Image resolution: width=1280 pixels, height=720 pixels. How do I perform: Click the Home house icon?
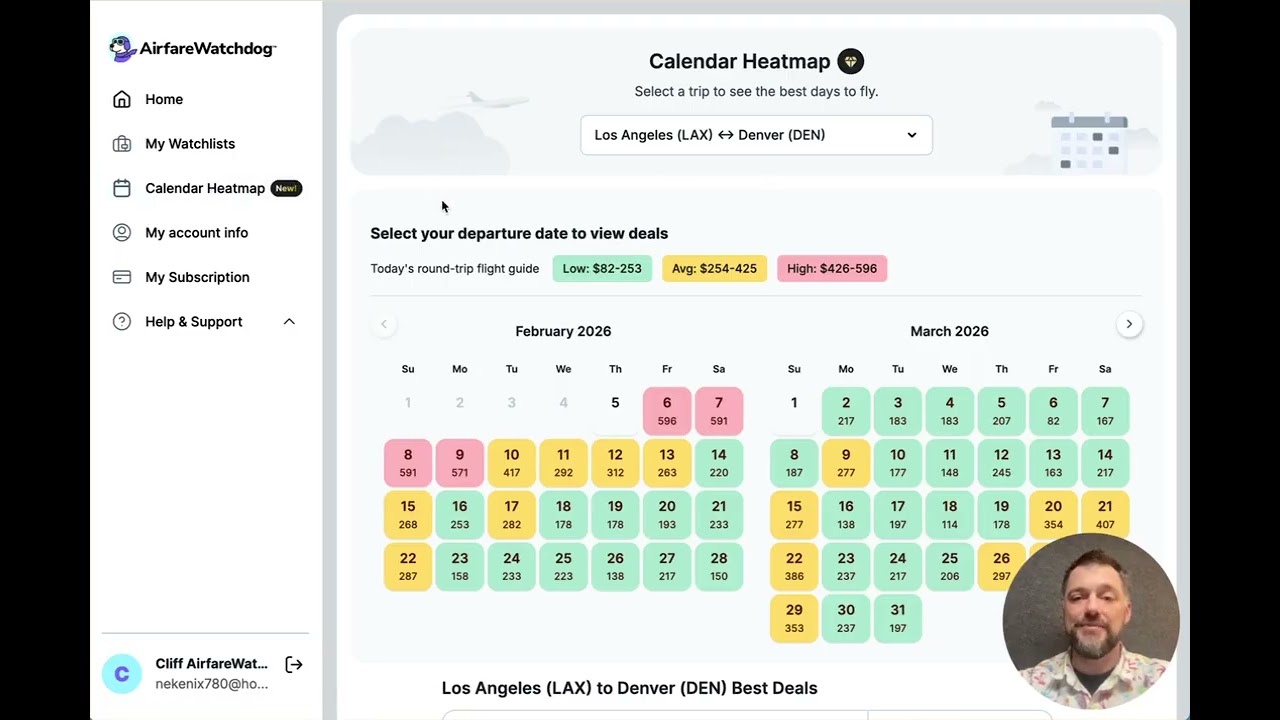(x=122, y=99)
